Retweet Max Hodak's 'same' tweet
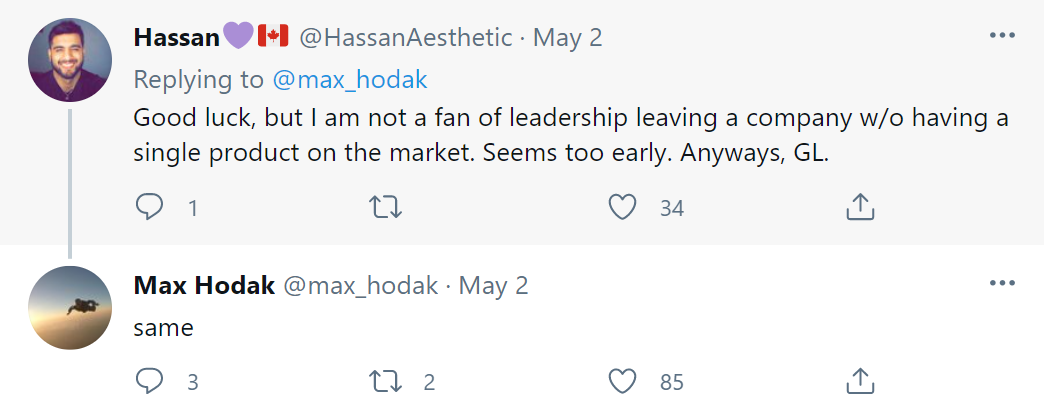Image resolution: width=1044 pixels, height=418 pixels. pyautogui.click(x=386, y=381)
